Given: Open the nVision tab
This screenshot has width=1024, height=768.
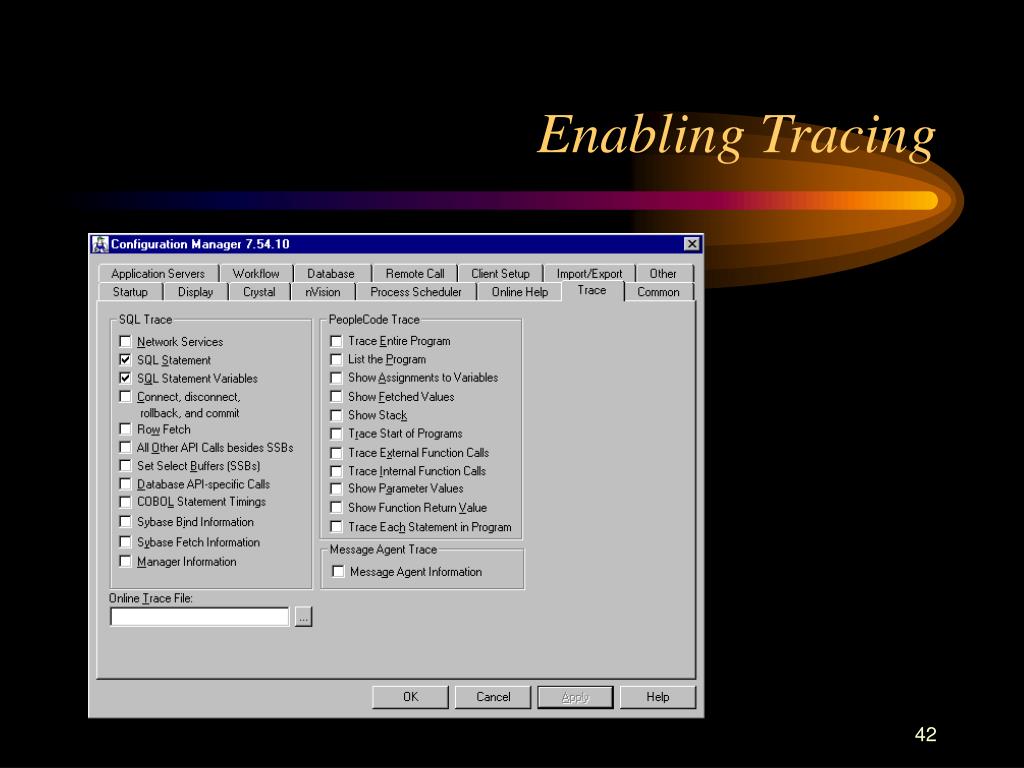Looking at the screenshot, I should [323, 292].
